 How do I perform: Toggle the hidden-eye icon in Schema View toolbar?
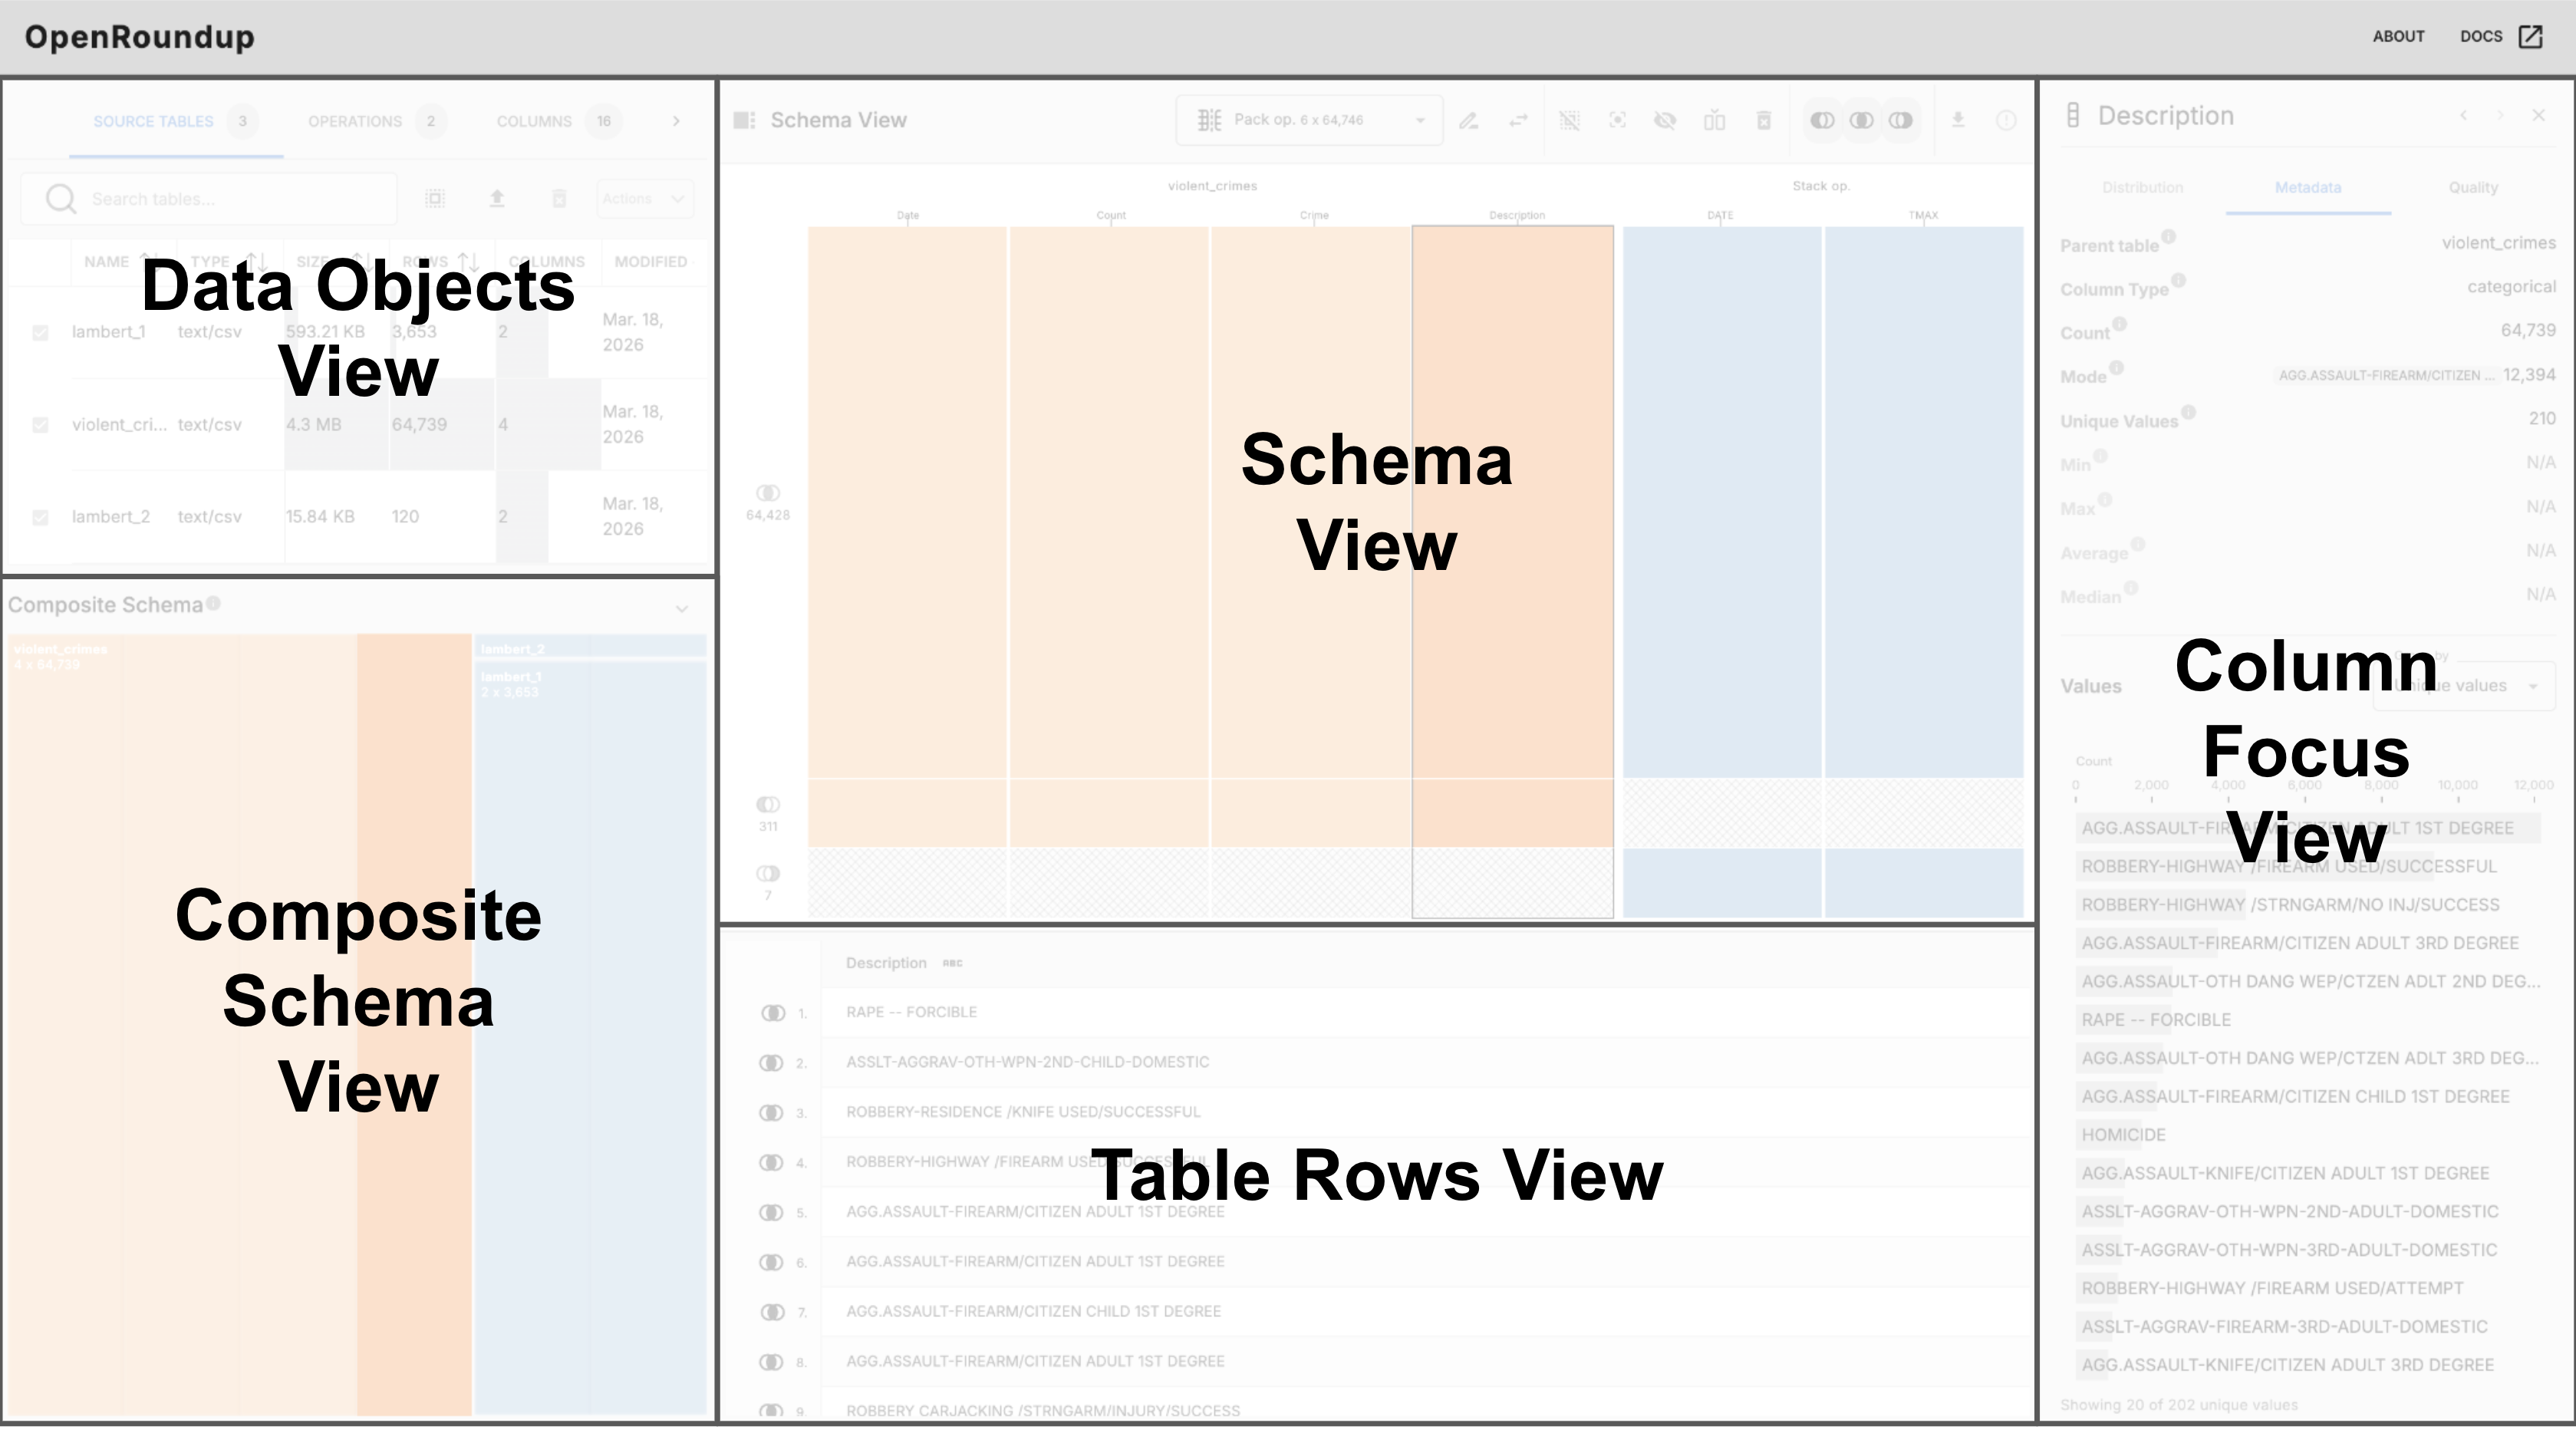[1665, 121]
